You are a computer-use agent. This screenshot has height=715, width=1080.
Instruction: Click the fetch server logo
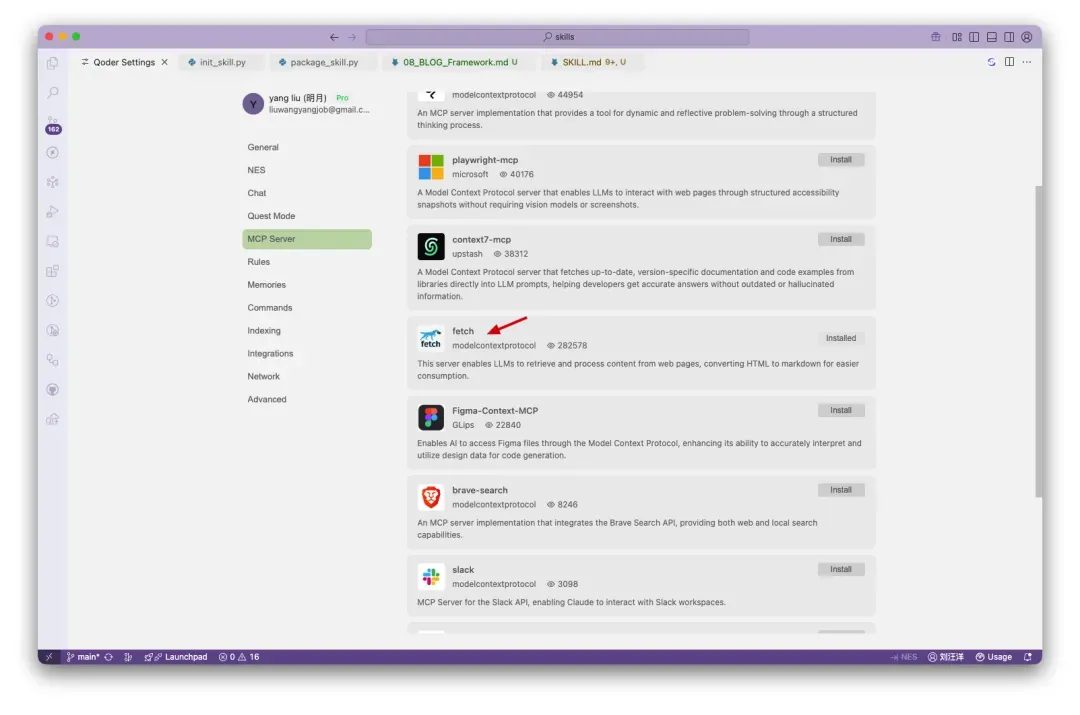[430, 338]
